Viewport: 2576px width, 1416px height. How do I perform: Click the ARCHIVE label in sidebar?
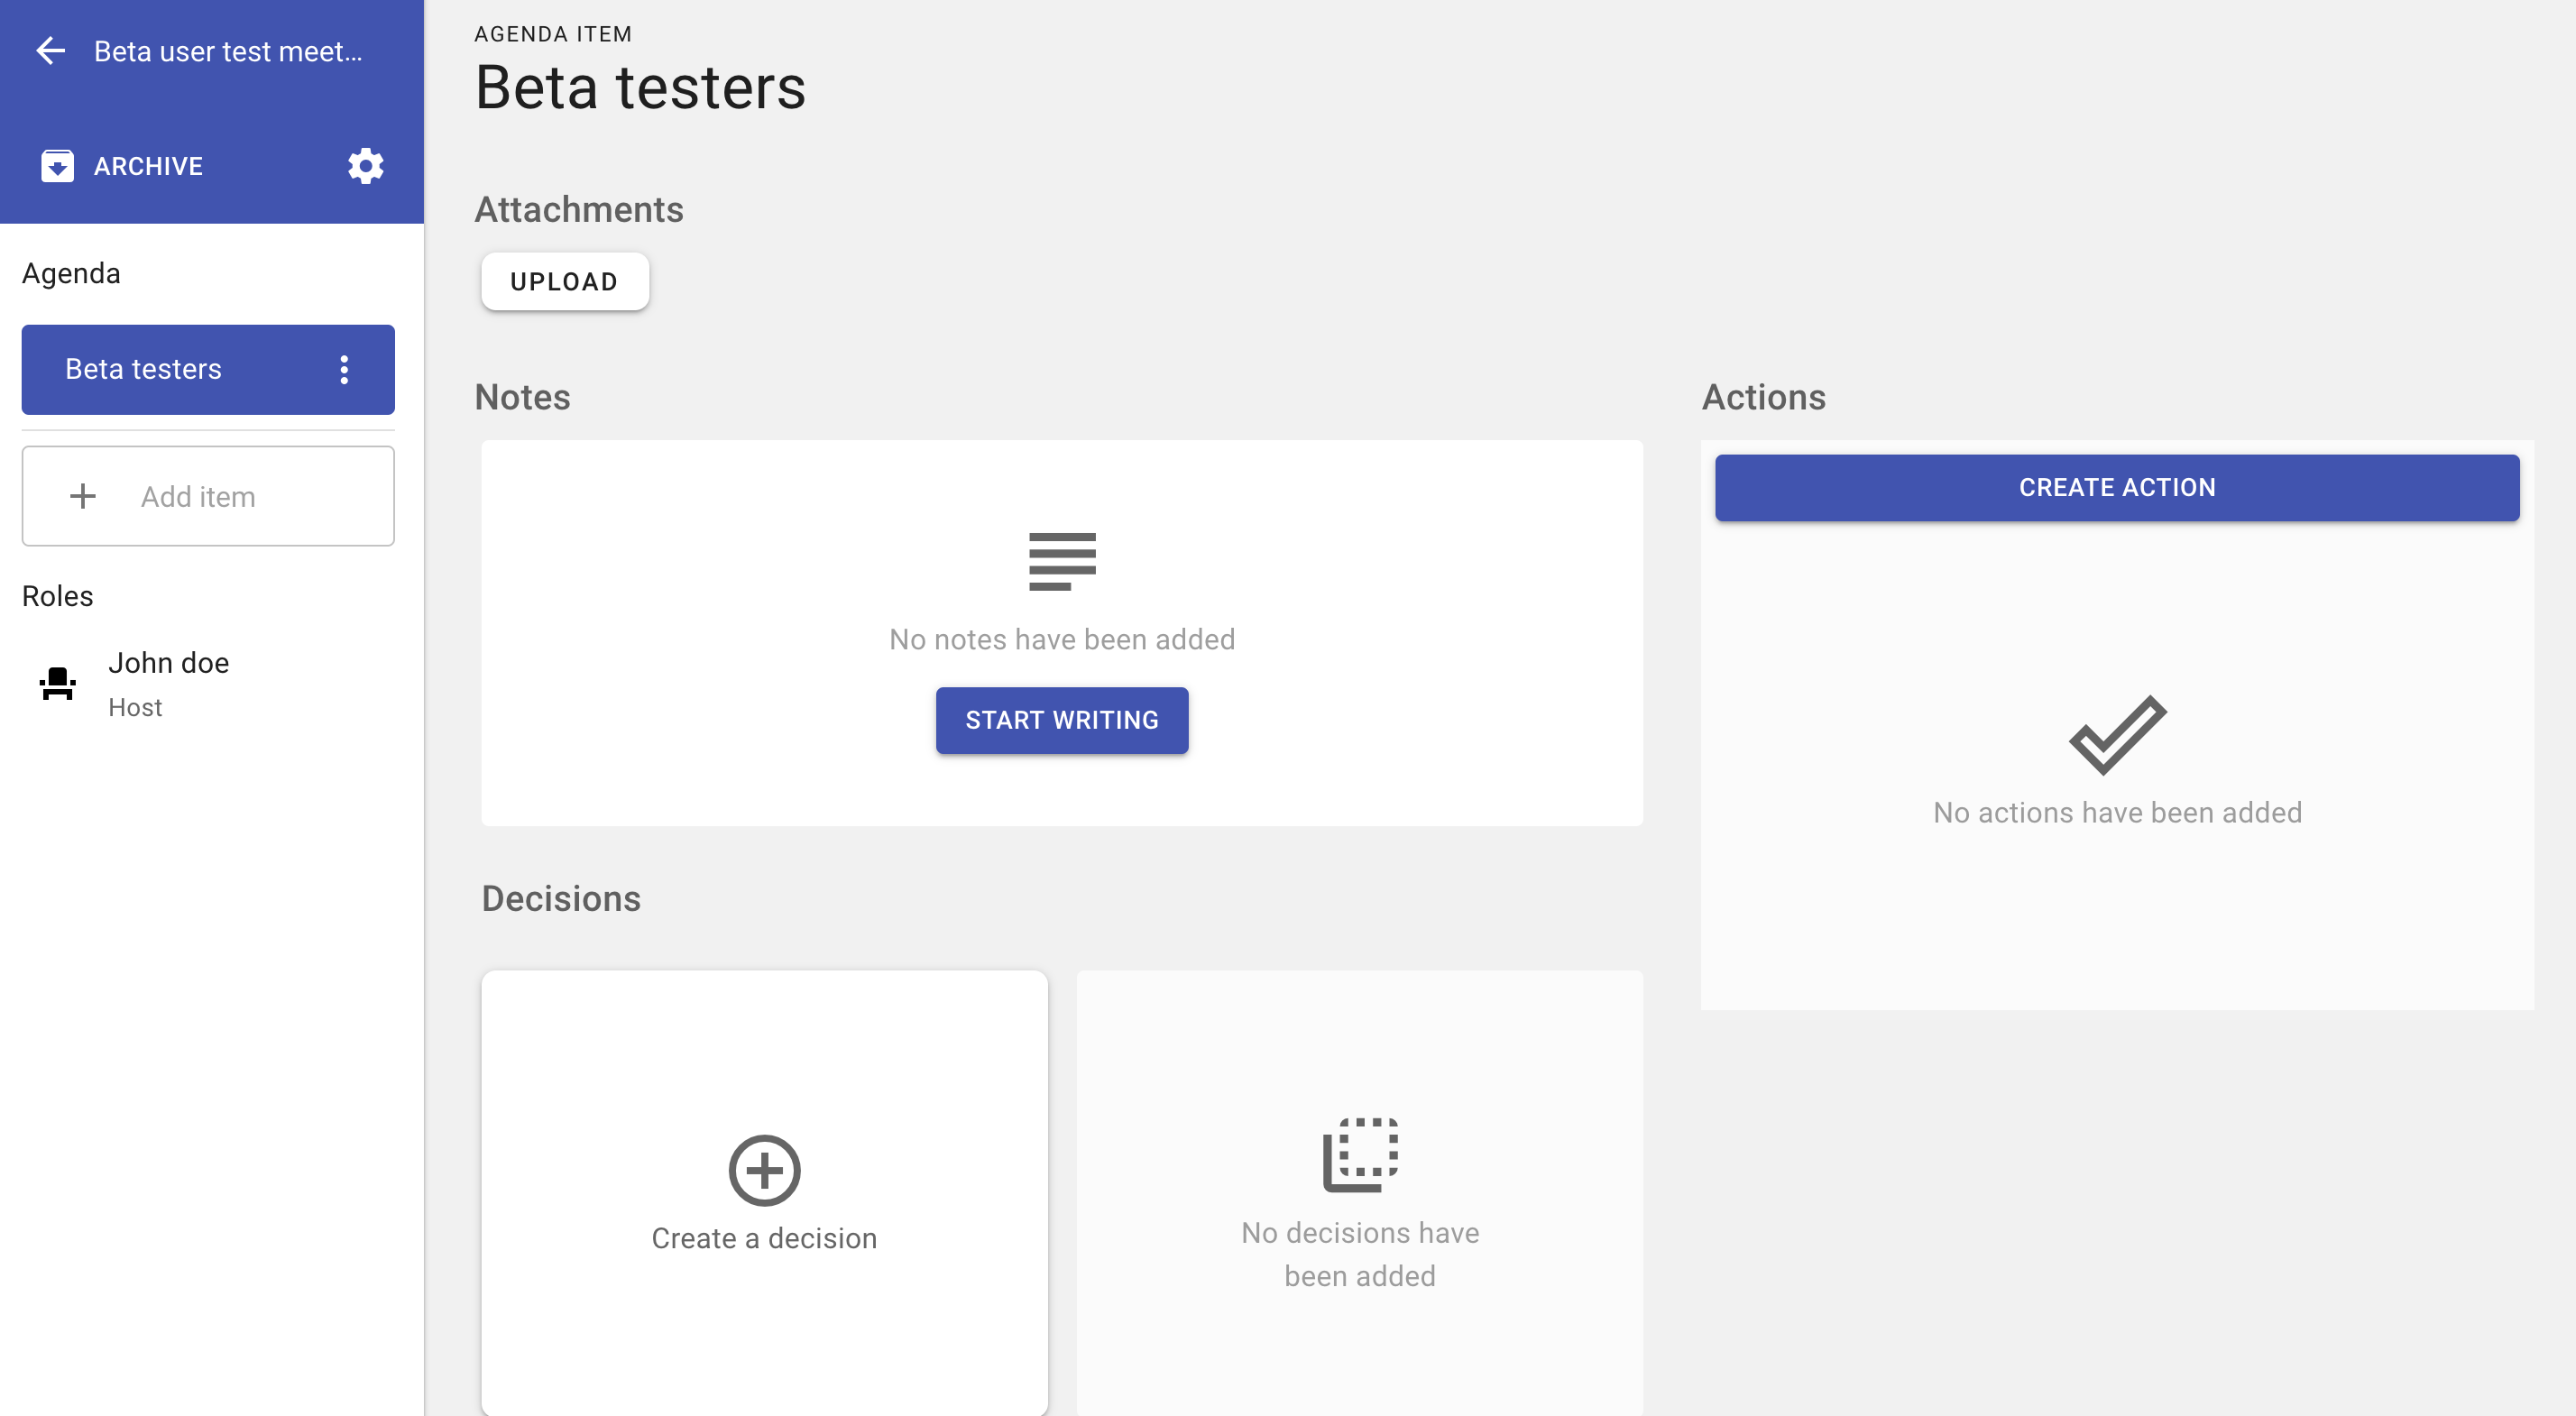pyautogui.click(x=148, y=166)
